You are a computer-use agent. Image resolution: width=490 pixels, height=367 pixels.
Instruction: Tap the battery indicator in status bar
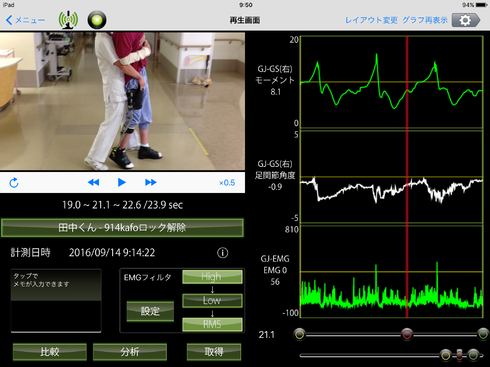tap(482, 5)
